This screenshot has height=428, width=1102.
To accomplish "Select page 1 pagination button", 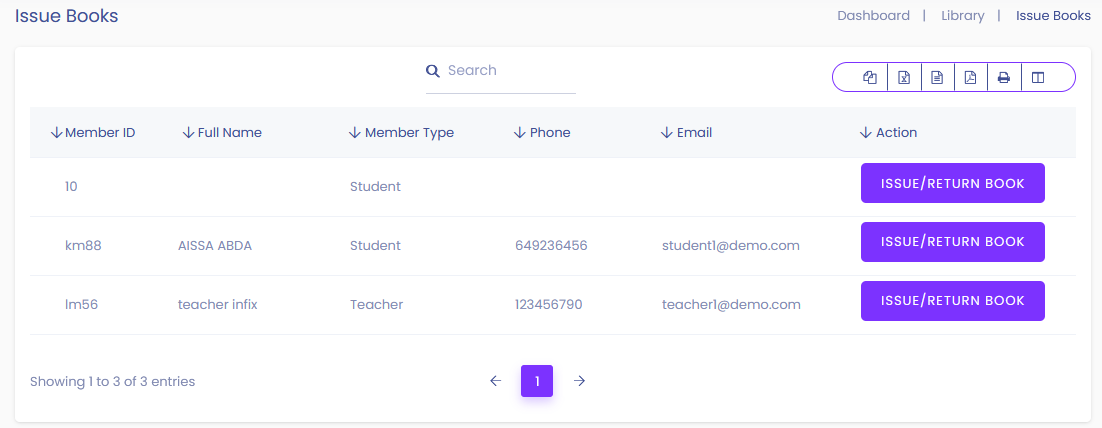I will click(537, 381).
